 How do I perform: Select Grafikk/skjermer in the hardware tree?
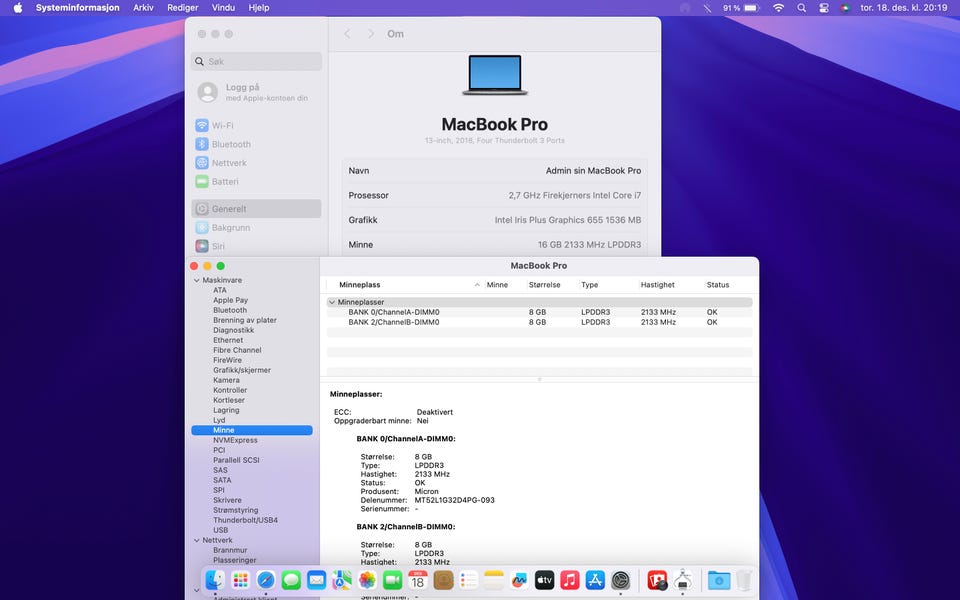click(x=242, y=370)
